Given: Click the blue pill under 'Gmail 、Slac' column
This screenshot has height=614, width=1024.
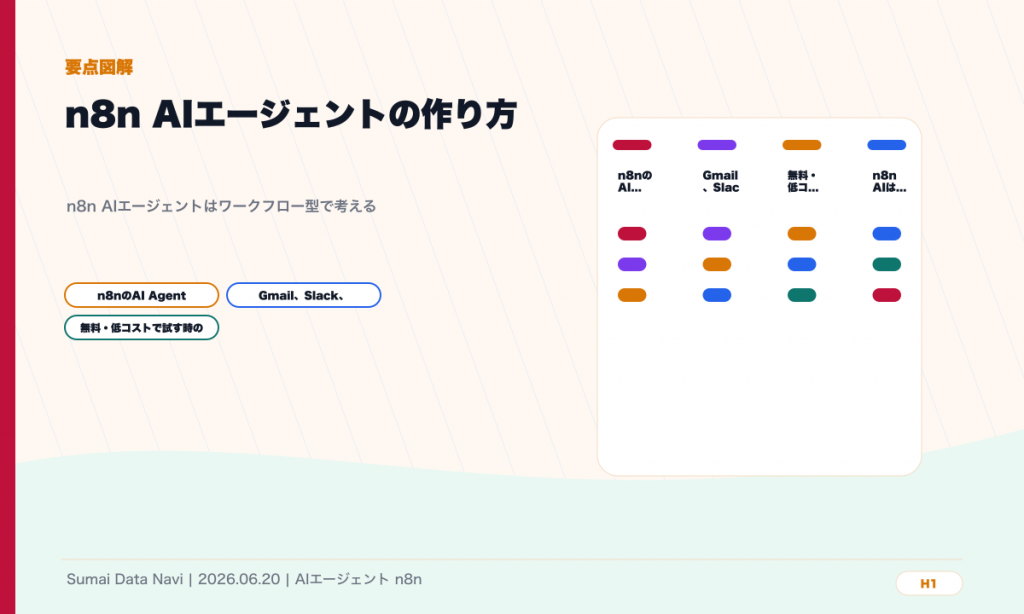Looking at the screenshot, I should click(x=717, y=295).
